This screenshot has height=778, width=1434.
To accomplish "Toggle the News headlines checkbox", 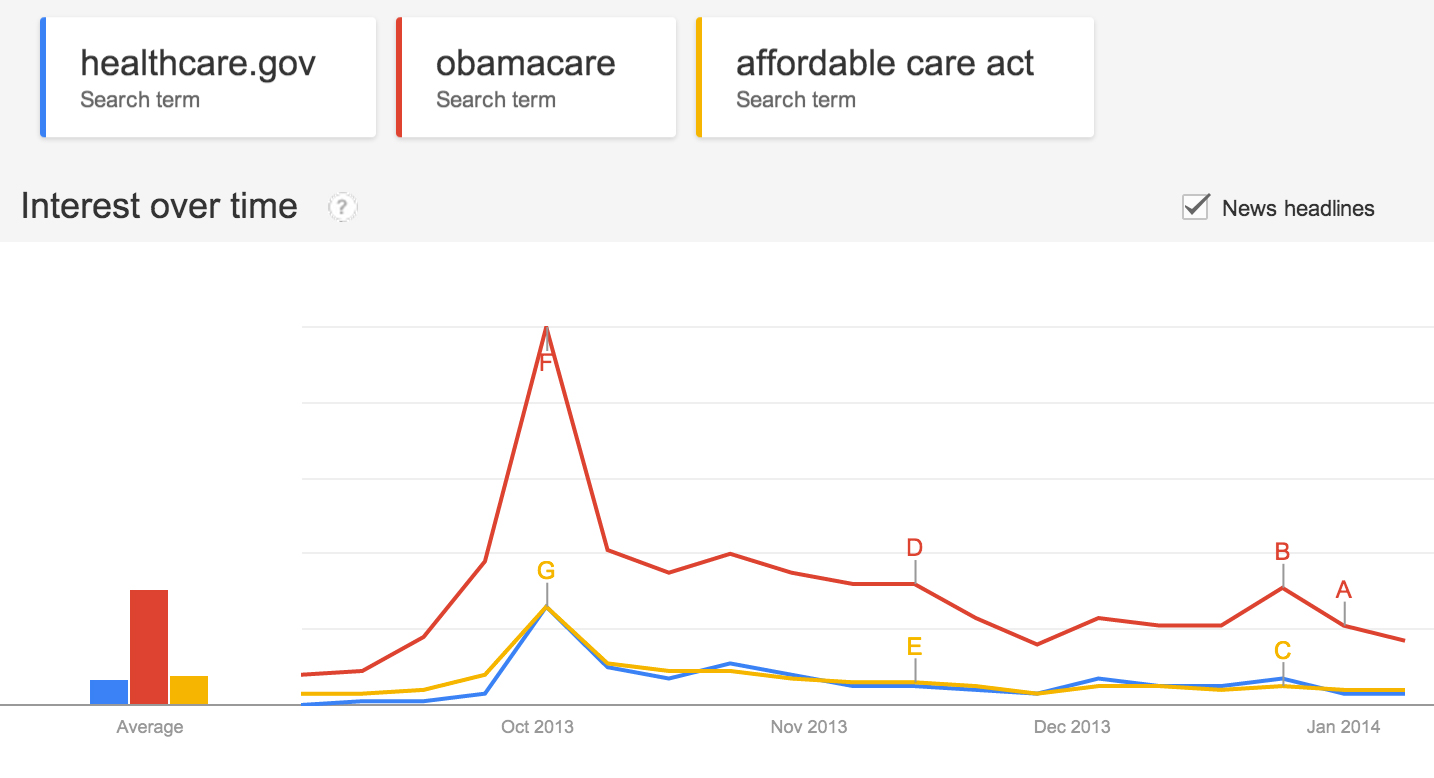I will pos(1196,207).
